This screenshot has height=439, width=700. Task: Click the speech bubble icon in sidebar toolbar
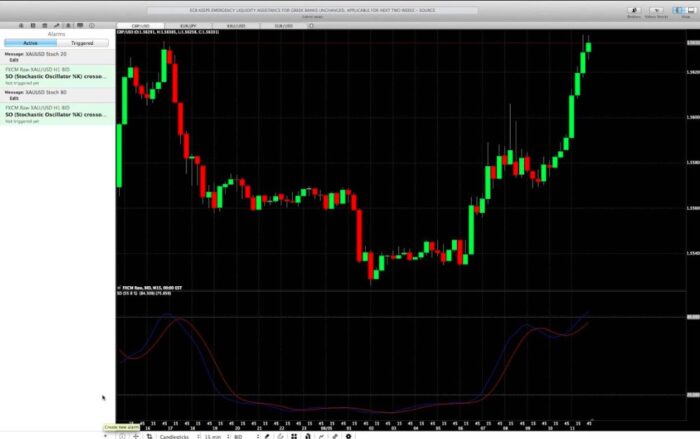point(80,25)
